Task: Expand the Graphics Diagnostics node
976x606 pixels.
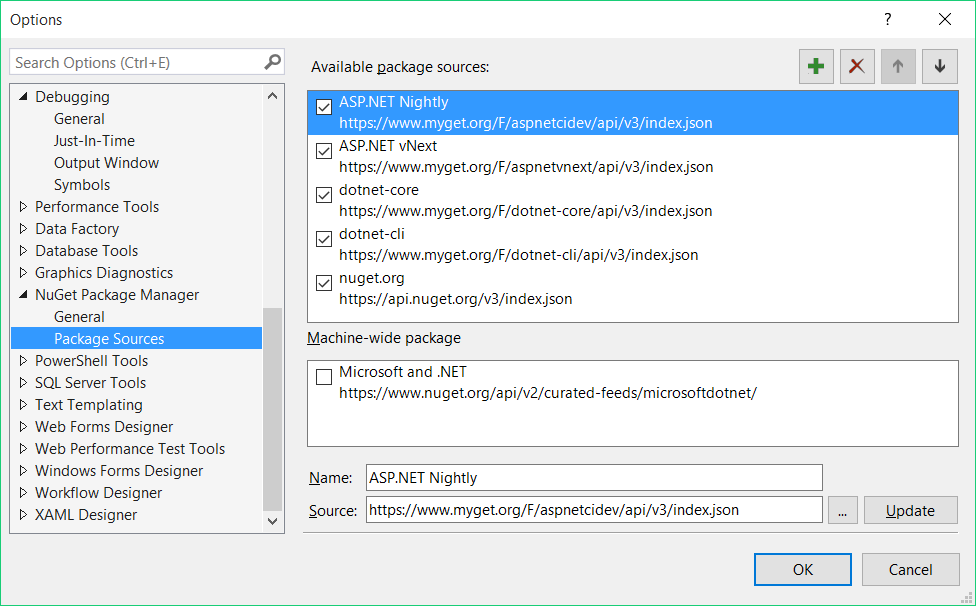Action: tap(23, 273)
